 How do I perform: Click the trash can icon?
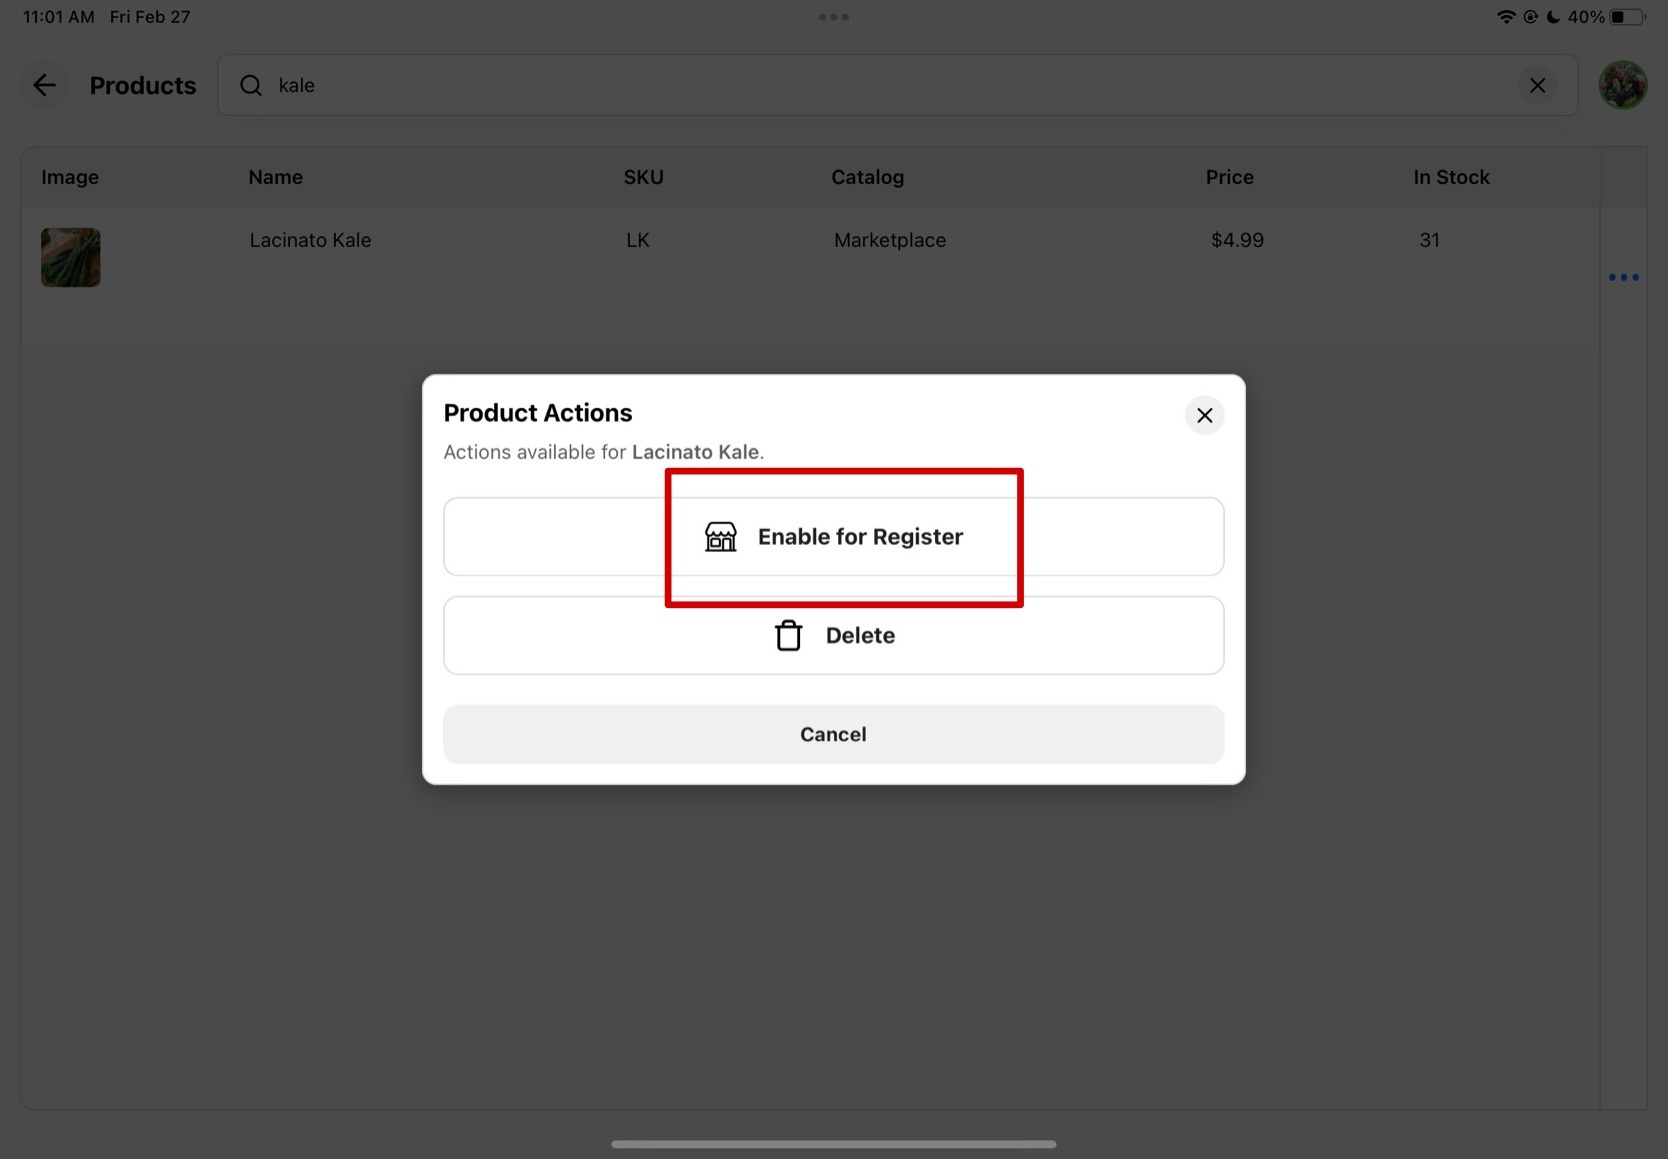pyautogui.click(x=788, y=636)
